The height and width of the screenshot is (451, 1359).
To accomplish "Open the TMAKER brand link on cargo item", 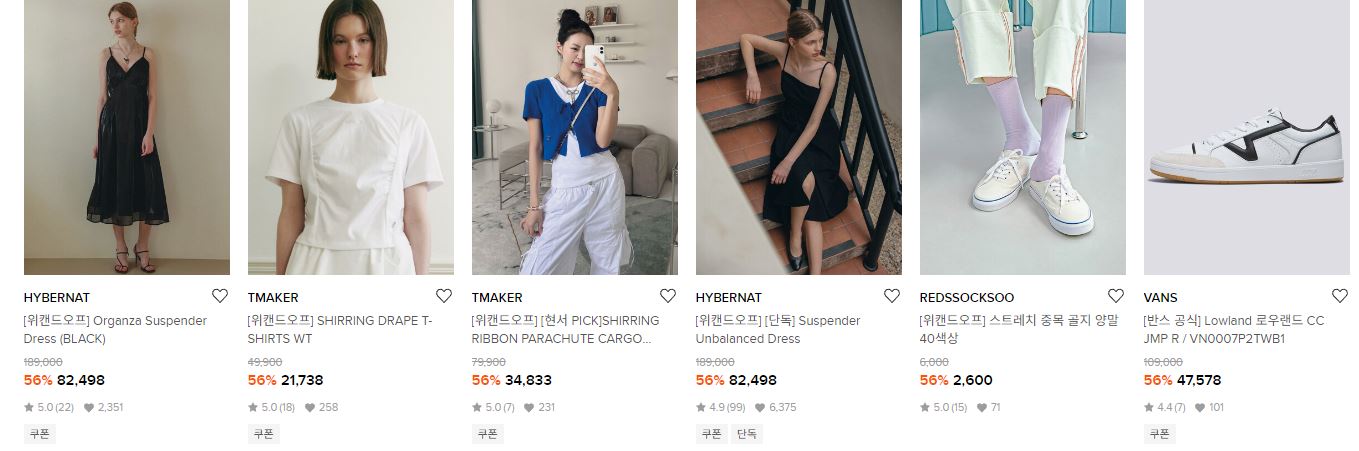I will pyautogui.click(x=497, y=298).
